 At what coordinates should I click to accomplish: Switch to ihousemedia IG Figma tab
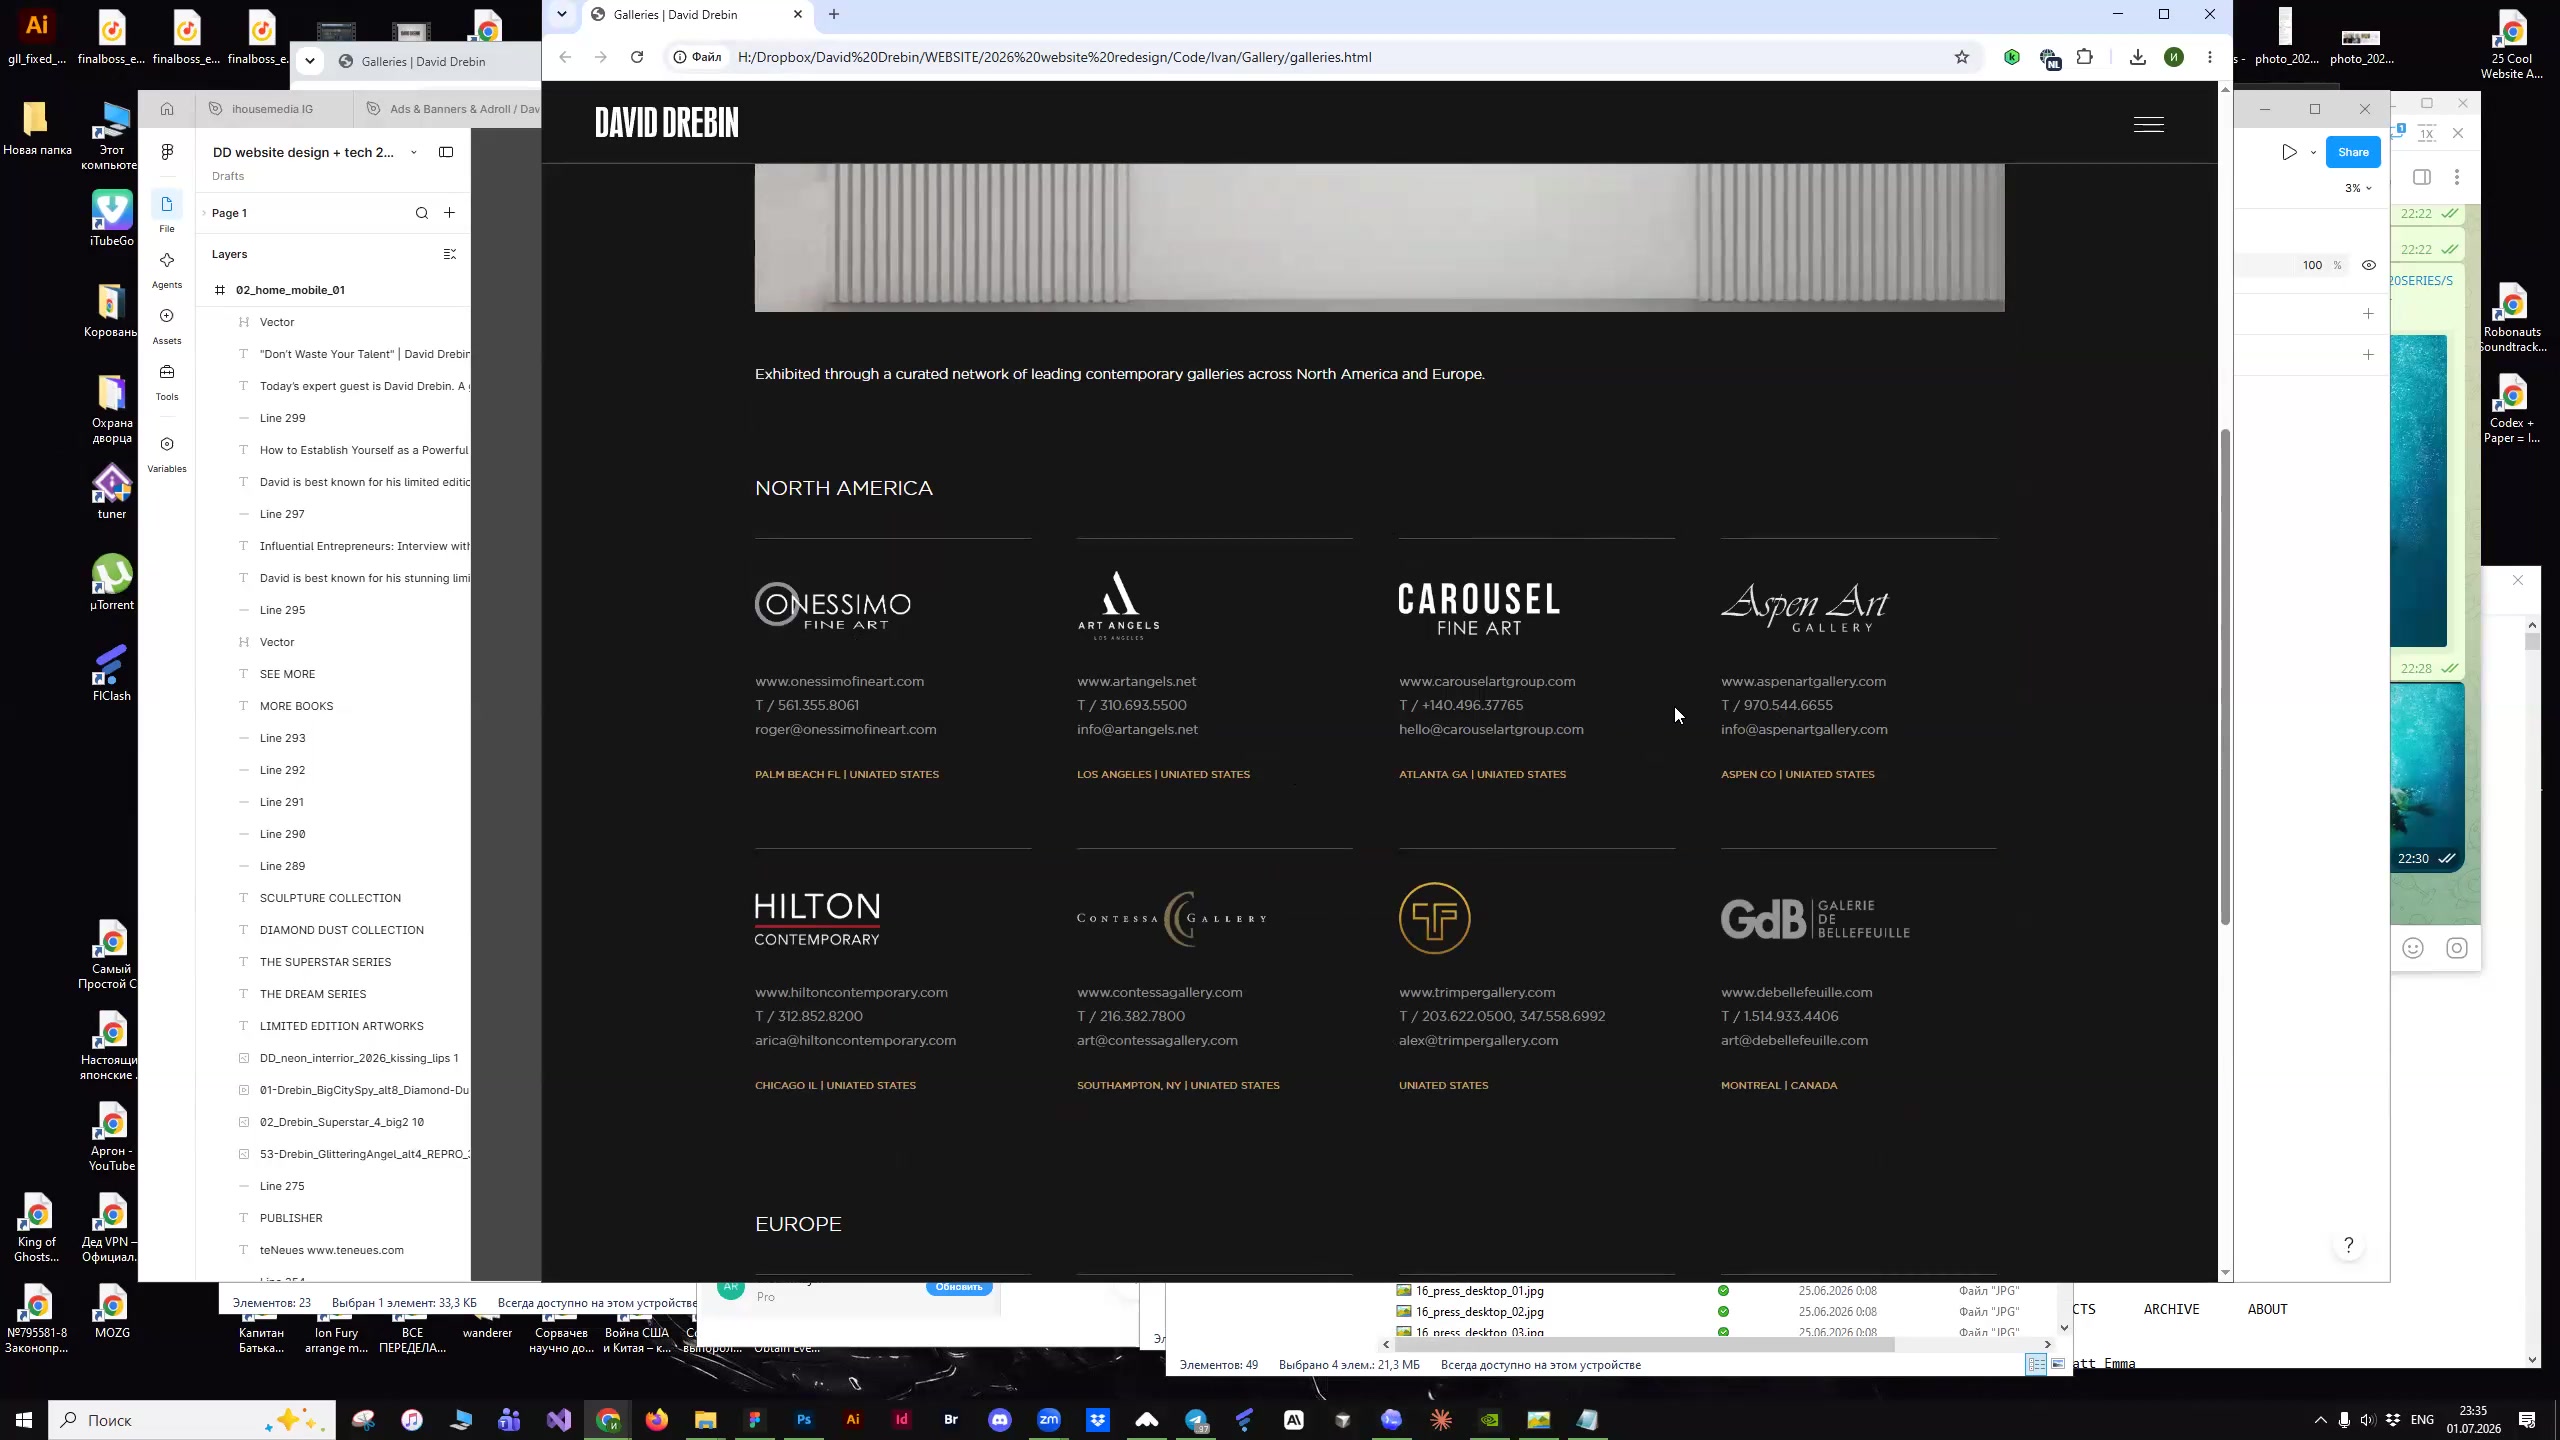coord(272,108)
